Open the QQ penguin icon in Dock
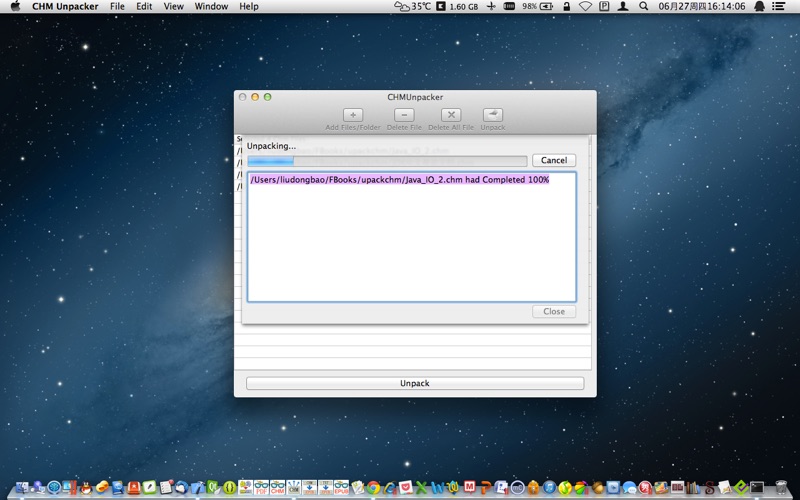The height and width of the screenshot is (500, 800). (x=86, y=488)
